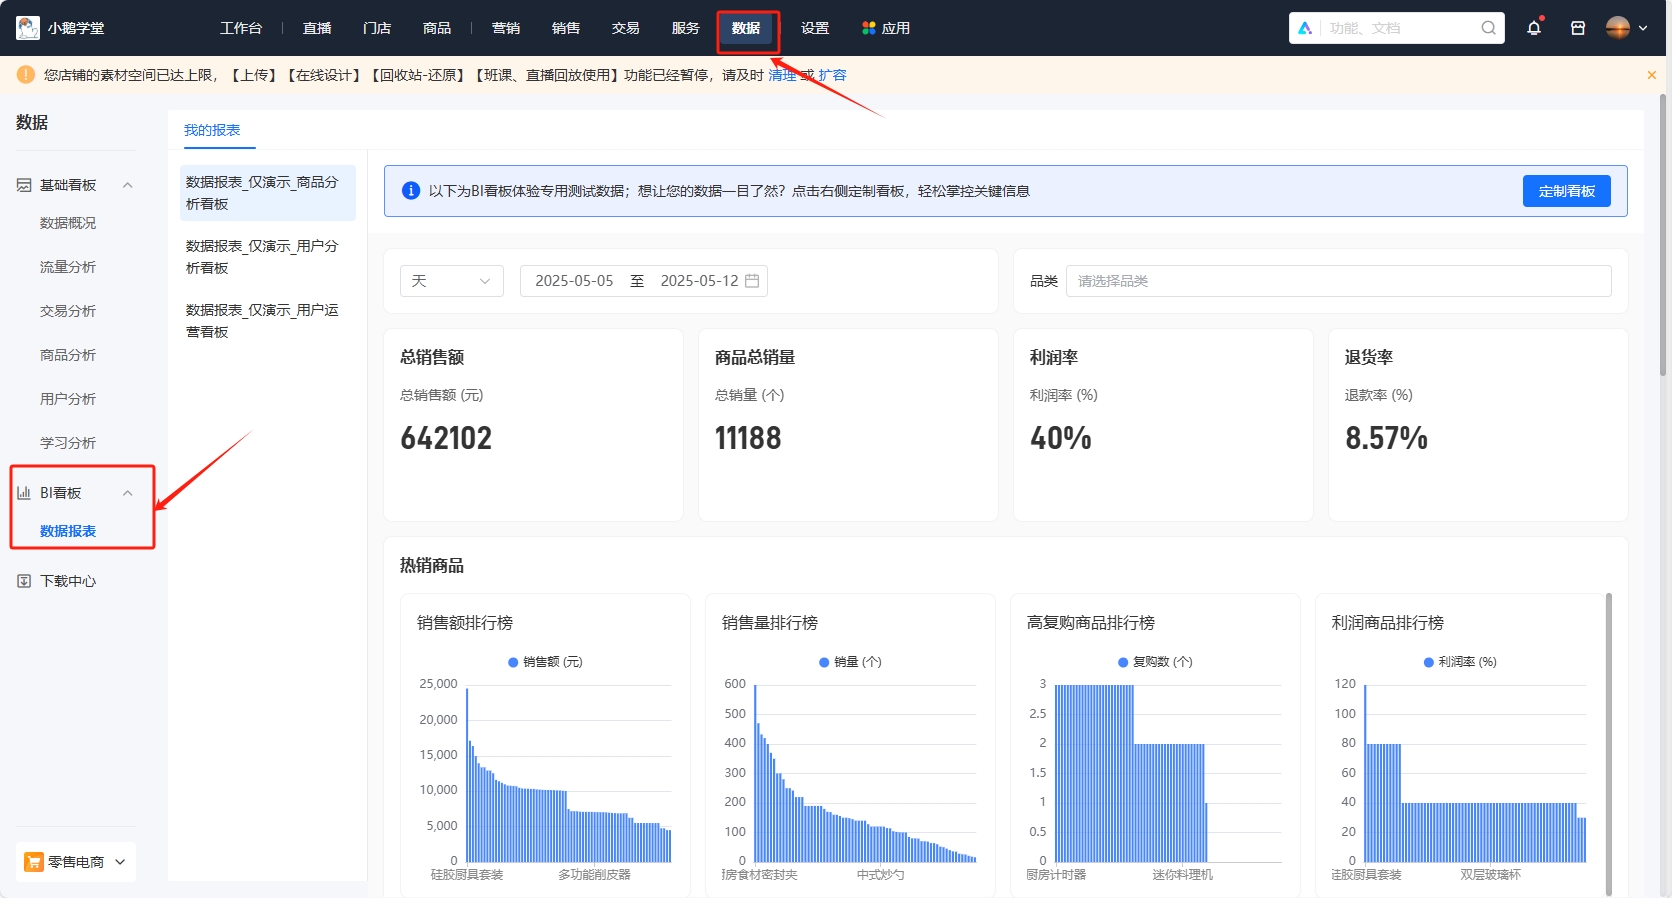Toggle 复购数 (个) legend series
This screenshot has width=1672, height=898.
click(x=1155, y=662)
